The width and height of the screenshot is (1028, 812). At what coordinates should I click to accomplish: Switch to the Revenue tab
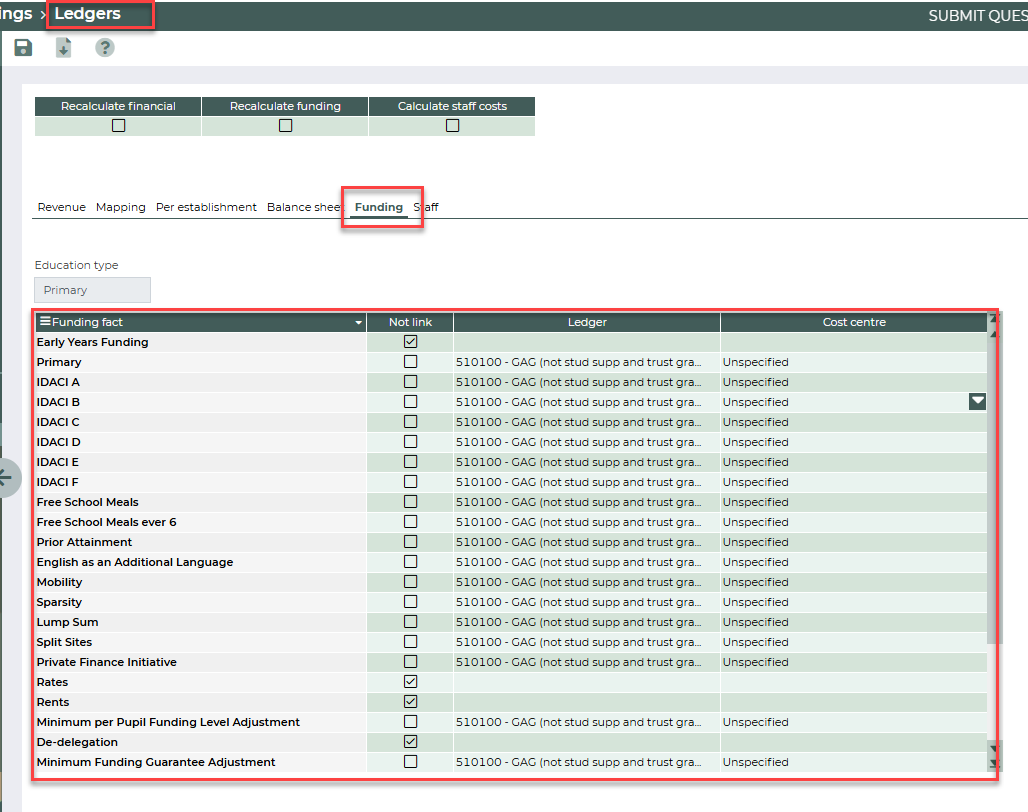pyautogui.click(x=61, y=207)
